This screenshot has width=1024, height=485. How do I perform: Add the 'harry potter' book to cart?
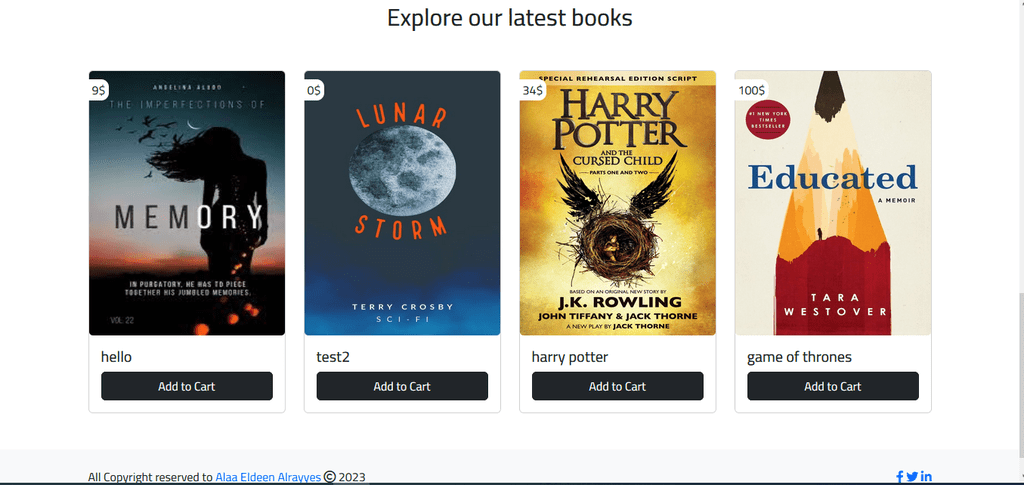[618, 386]
